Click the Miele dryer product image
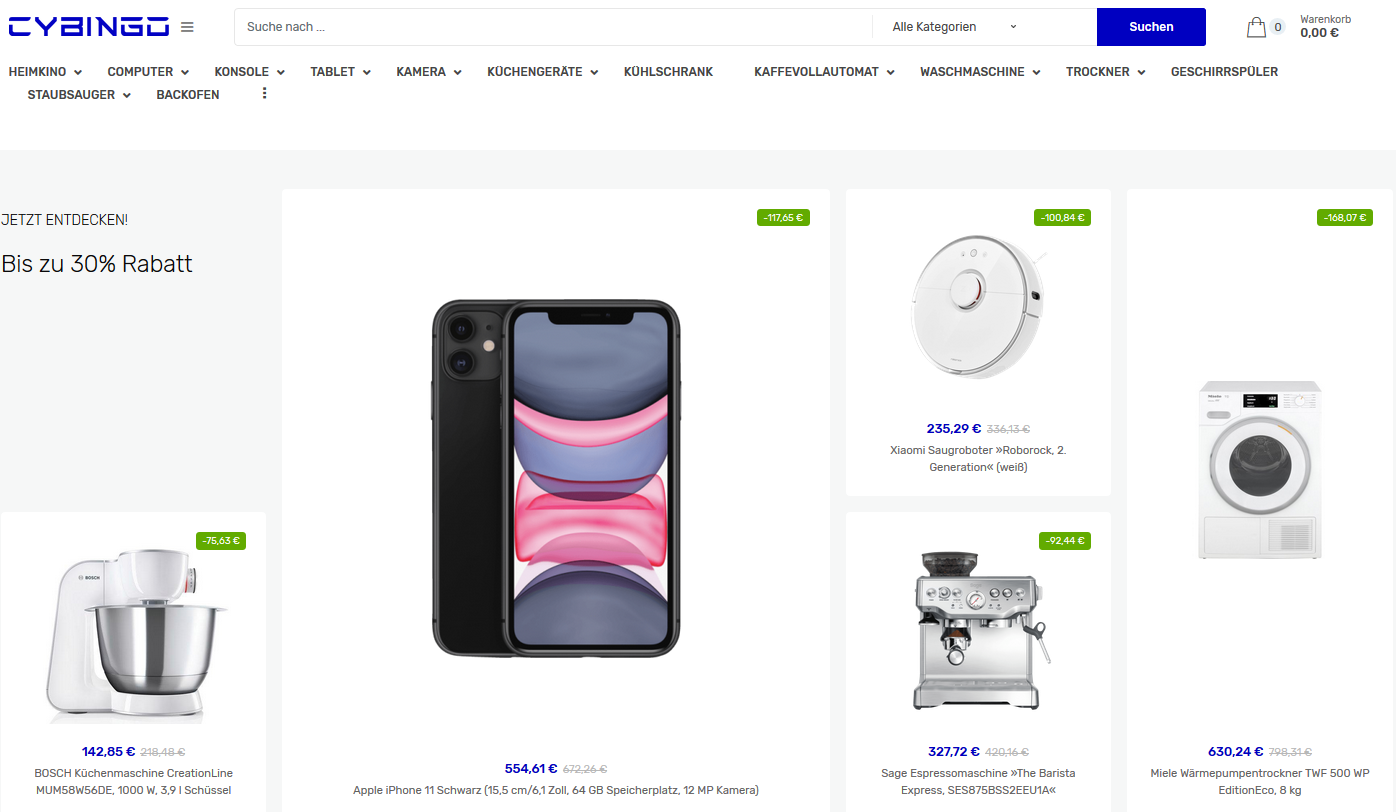 point(1260,470)
